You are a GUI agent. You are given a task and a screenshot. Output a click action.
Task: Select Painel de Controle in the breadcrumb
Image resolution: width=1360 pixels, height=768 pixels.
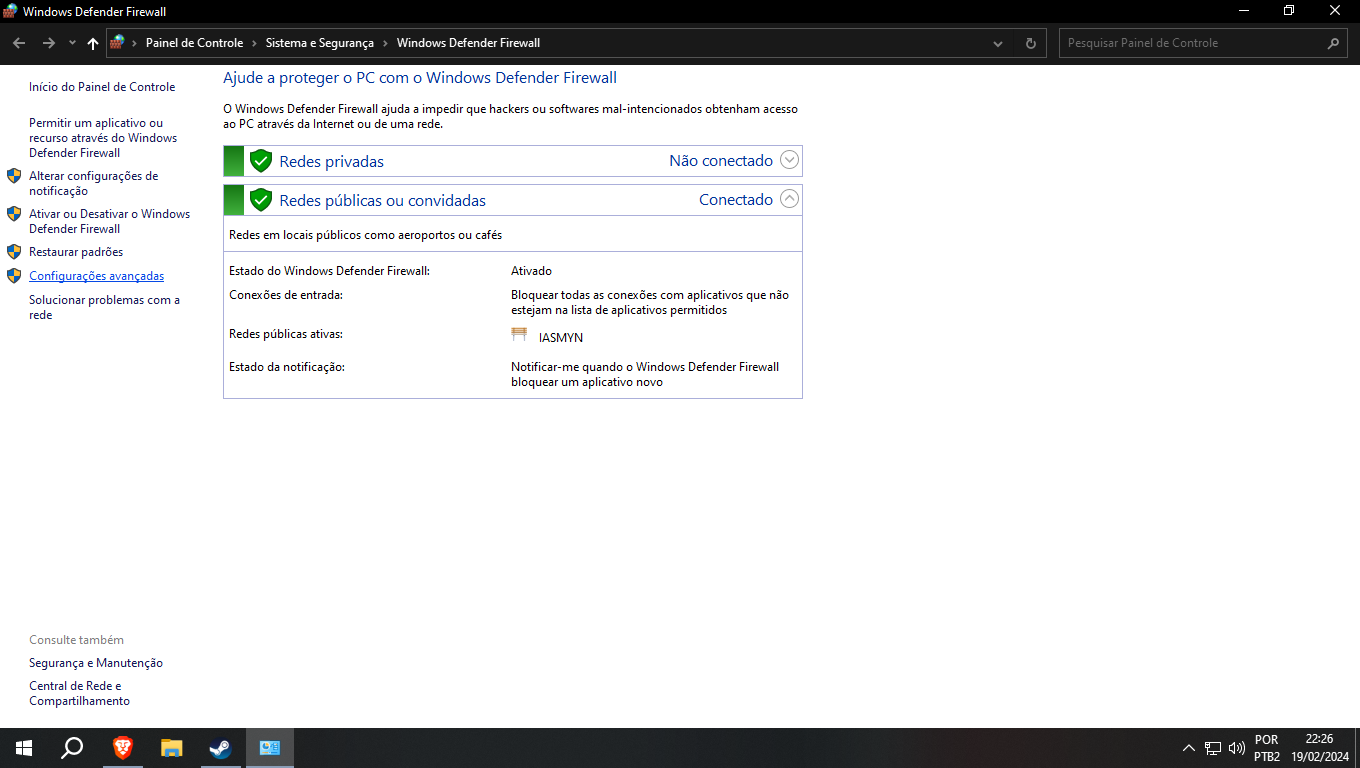coord(194,43)
